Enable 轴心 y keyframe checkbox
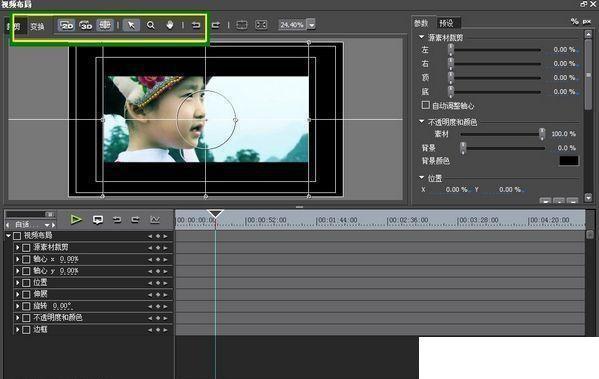 click(x=26, y=271)
